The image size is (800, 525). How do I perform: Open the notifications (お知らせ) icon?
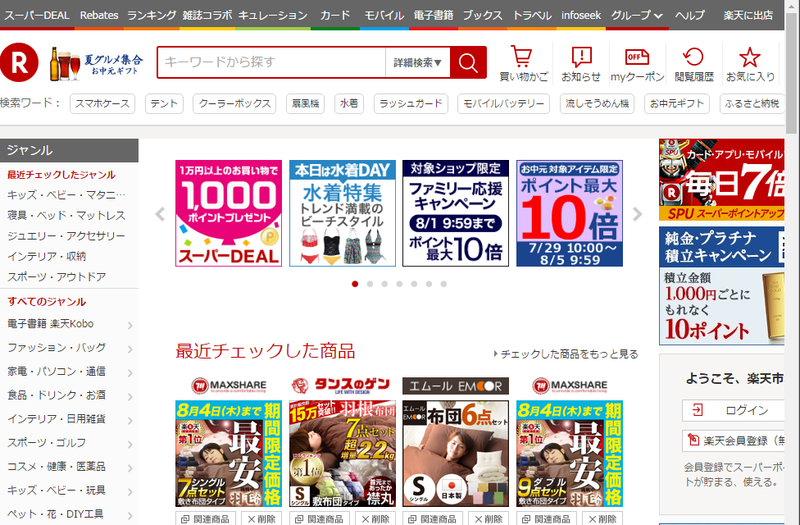pos(581,63)
